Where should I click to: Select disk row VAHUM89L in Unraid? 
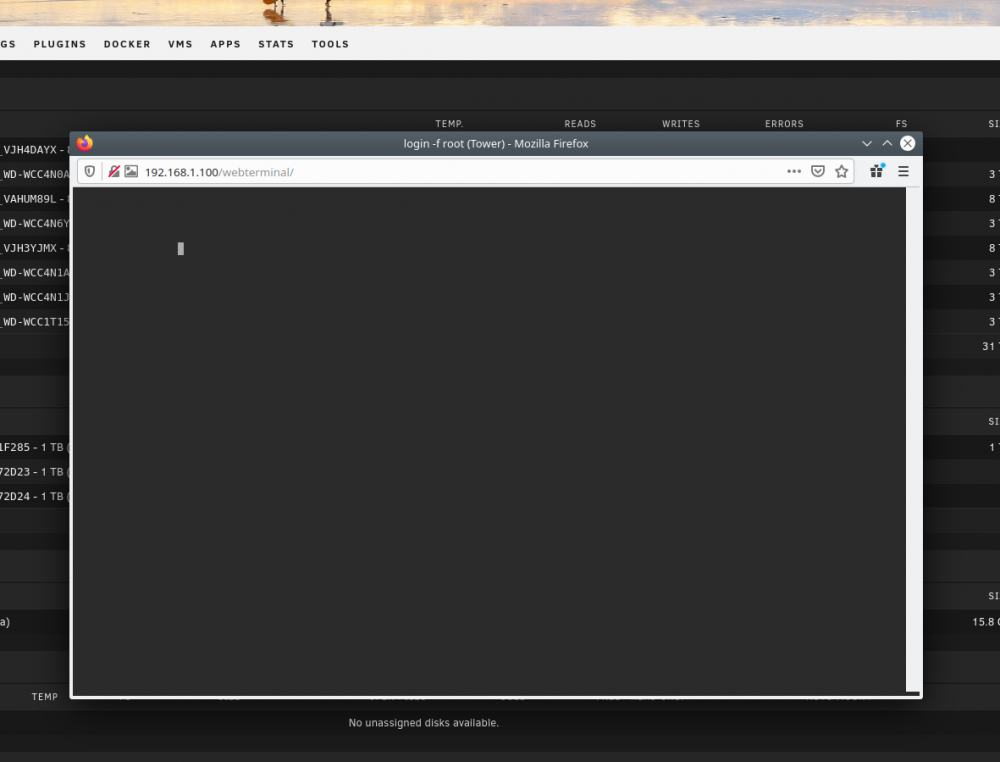point(33,199)
